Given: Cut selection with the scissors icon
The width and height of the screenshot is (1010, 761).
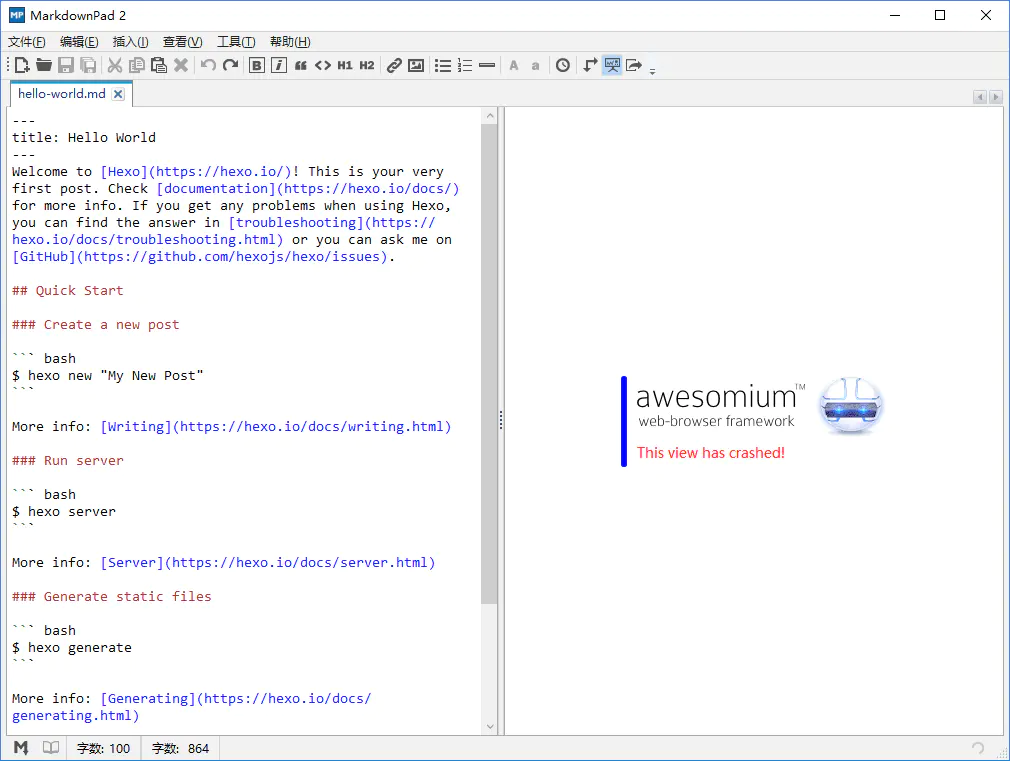Looking at the screenshot, I should point(115,65).
